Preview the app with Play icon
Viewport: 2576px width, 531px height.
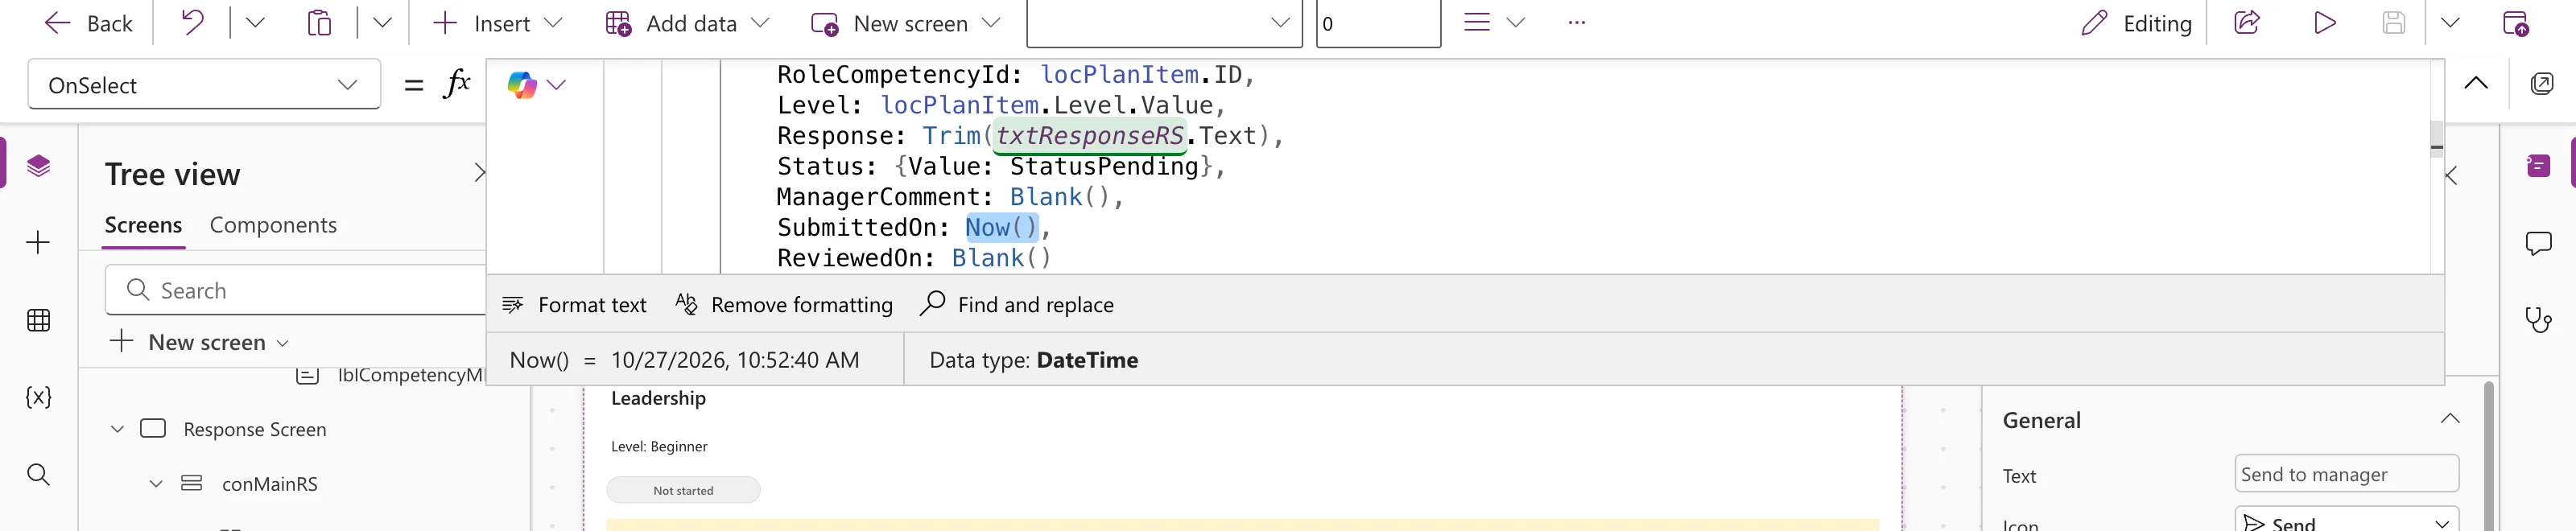click(x=2325, y=23)
